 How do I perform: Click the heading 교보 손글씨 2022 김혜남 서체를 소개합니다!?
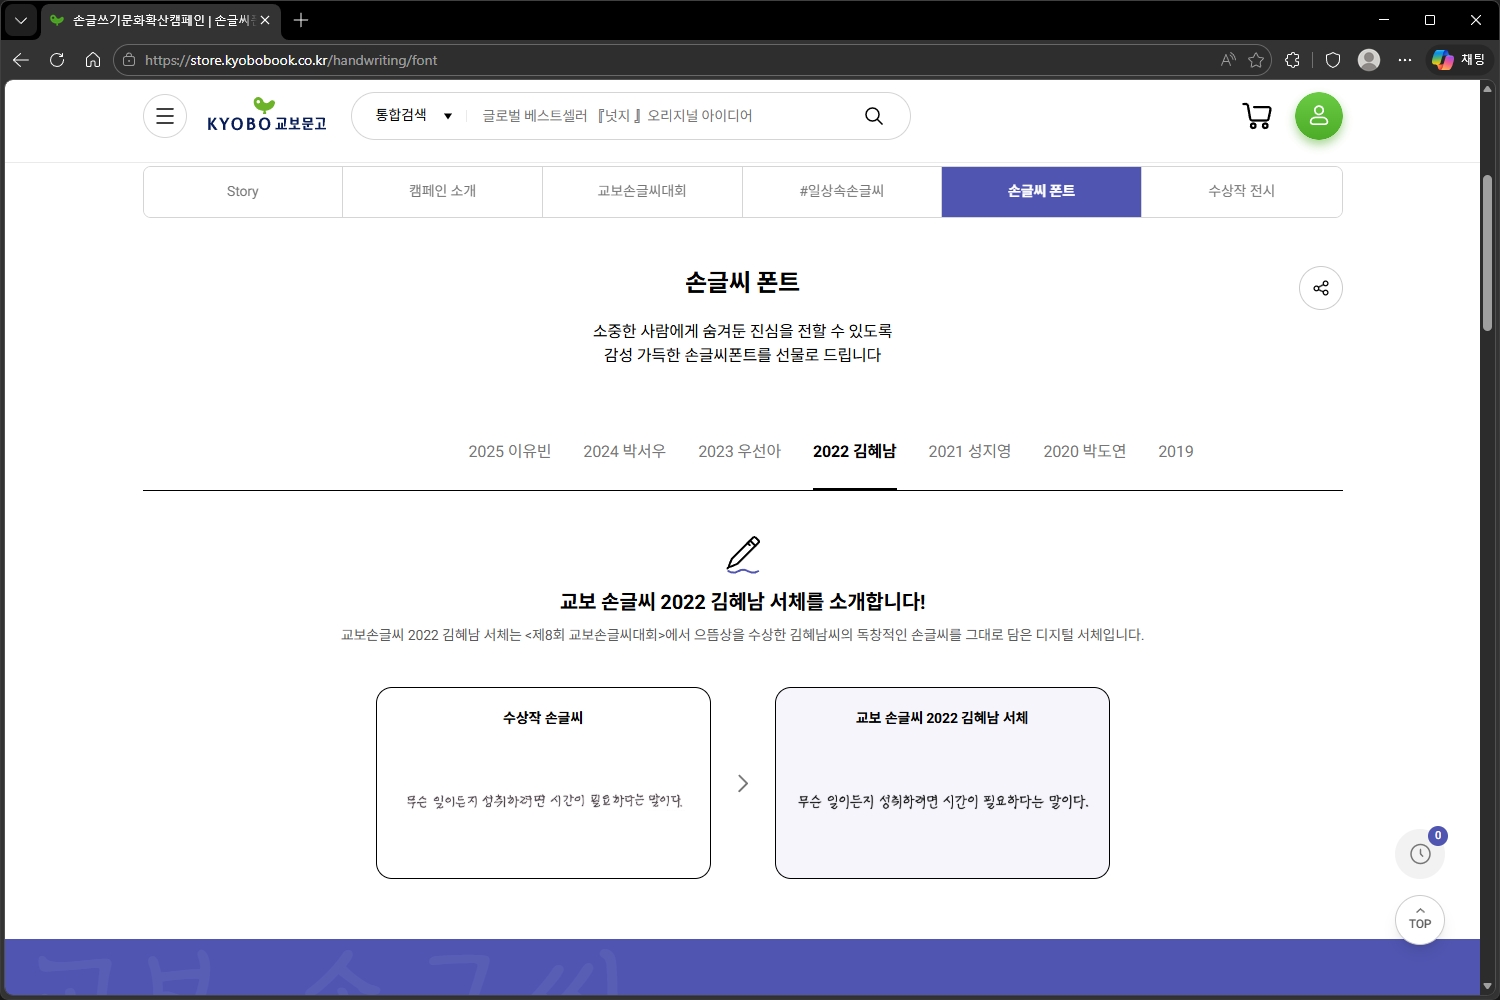click(742, 602)
